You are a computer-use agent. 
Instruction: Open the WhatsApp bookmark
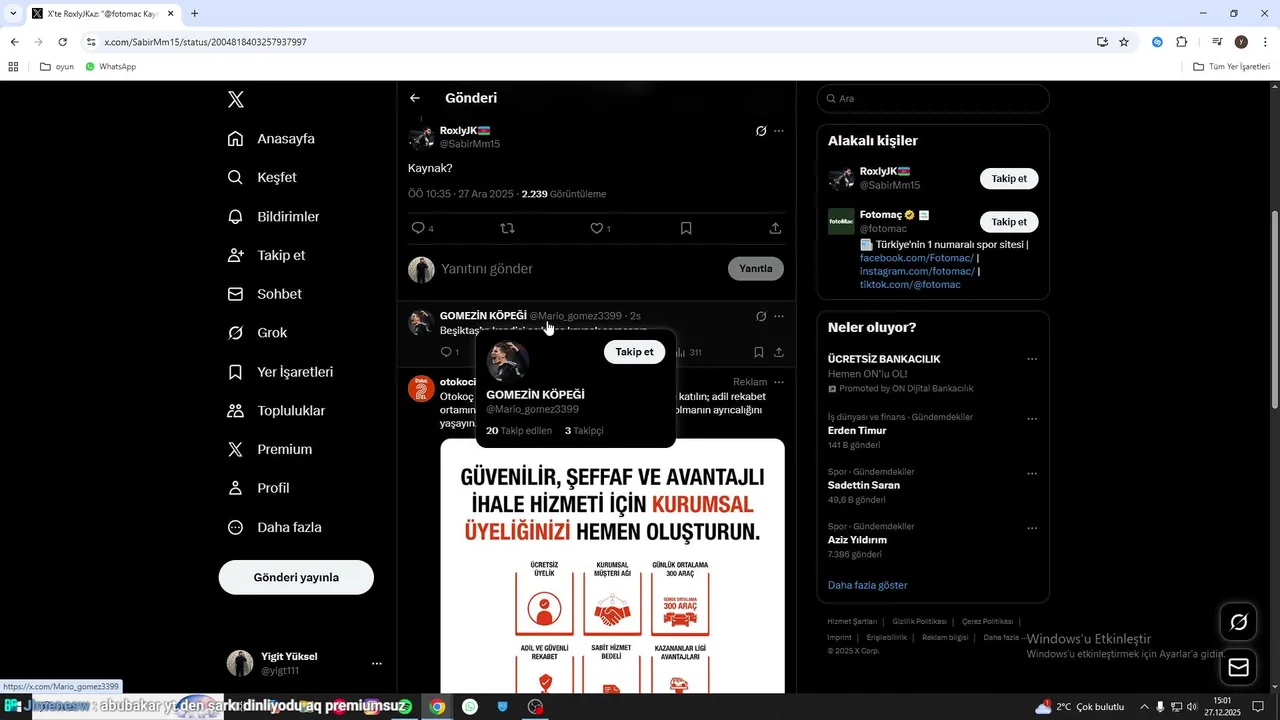coord(110,67)
